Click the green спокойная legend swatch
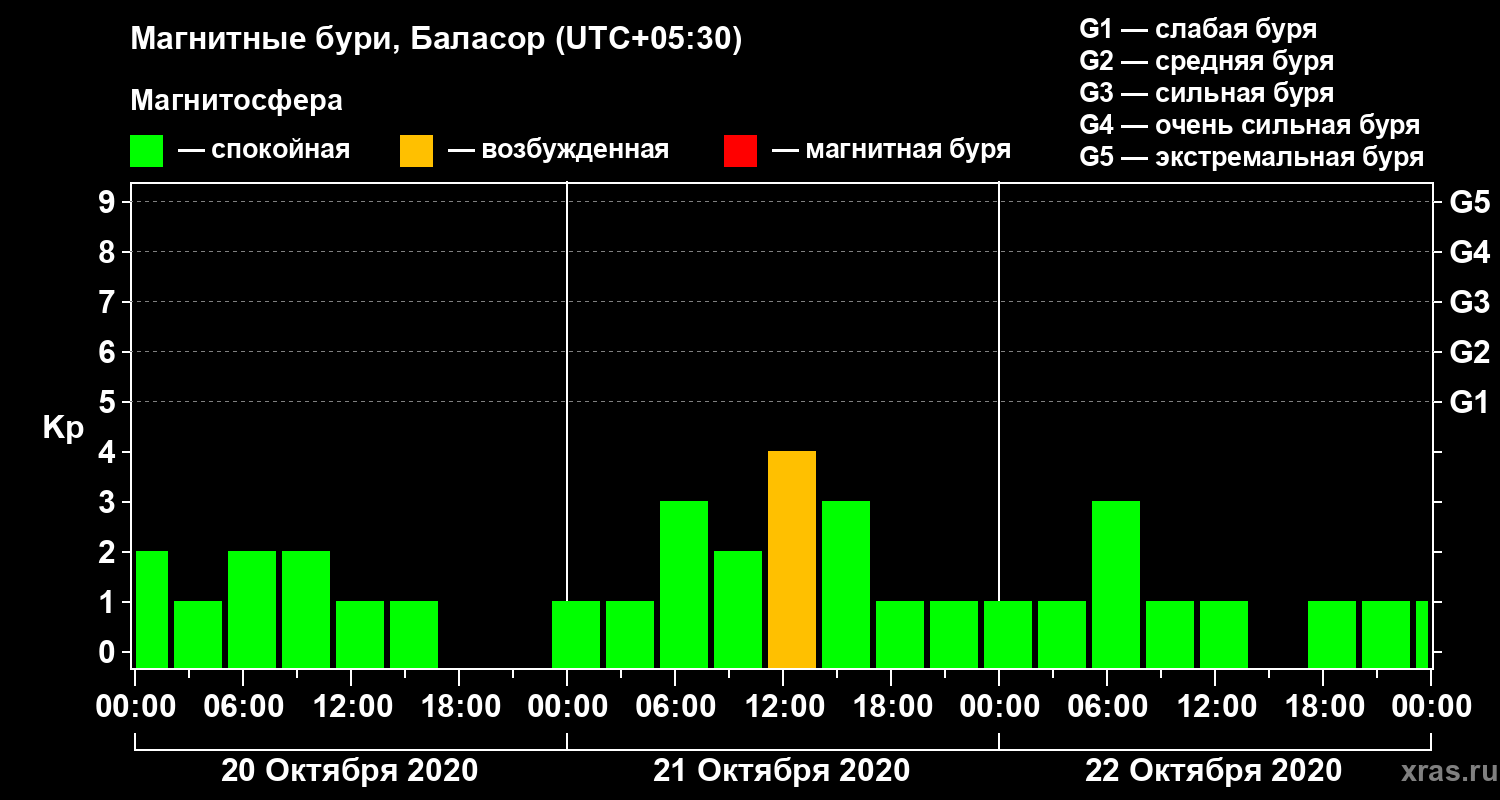1500x800 pixels. tap(146, 151)
